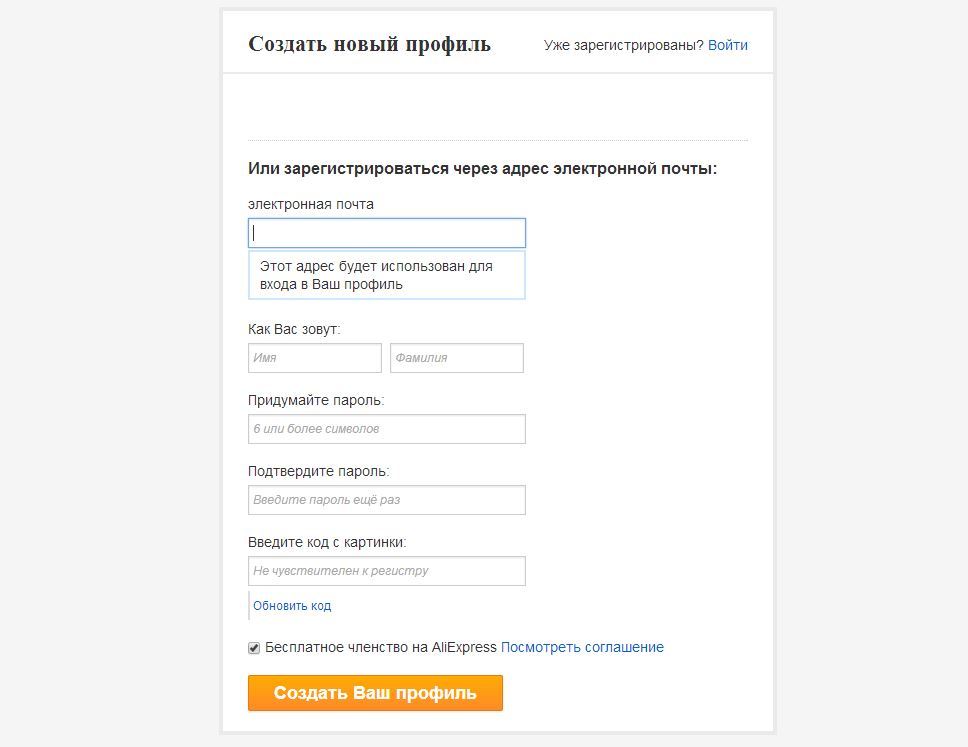Click the Уже зарегистрированы? text
This screenshot has height=747, width=968.
(623, 45)
